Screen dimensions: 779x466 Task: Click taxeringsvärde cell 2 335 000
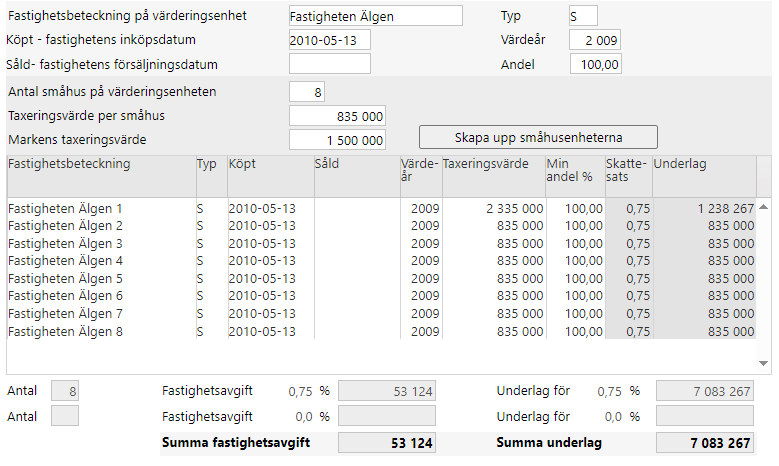(494, 208)
